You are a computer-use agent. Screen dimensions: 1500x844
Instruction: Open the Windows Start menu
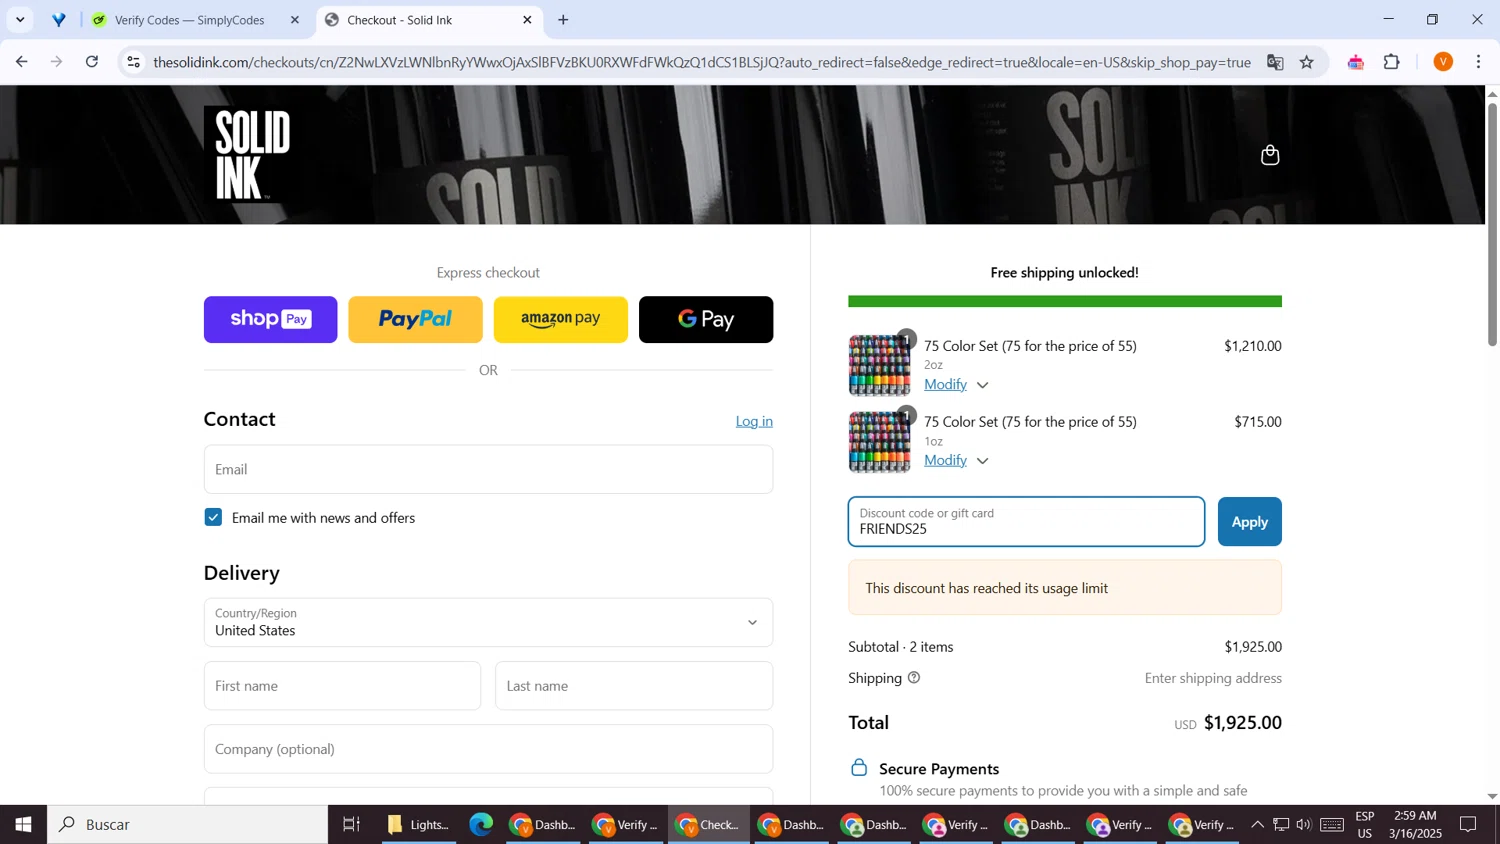pyautogui.click(x=23, y=825)
